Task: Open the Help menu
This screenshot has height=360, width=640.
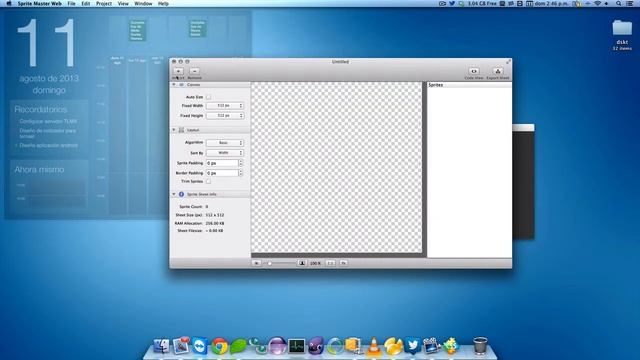Action: coord(163,3)
